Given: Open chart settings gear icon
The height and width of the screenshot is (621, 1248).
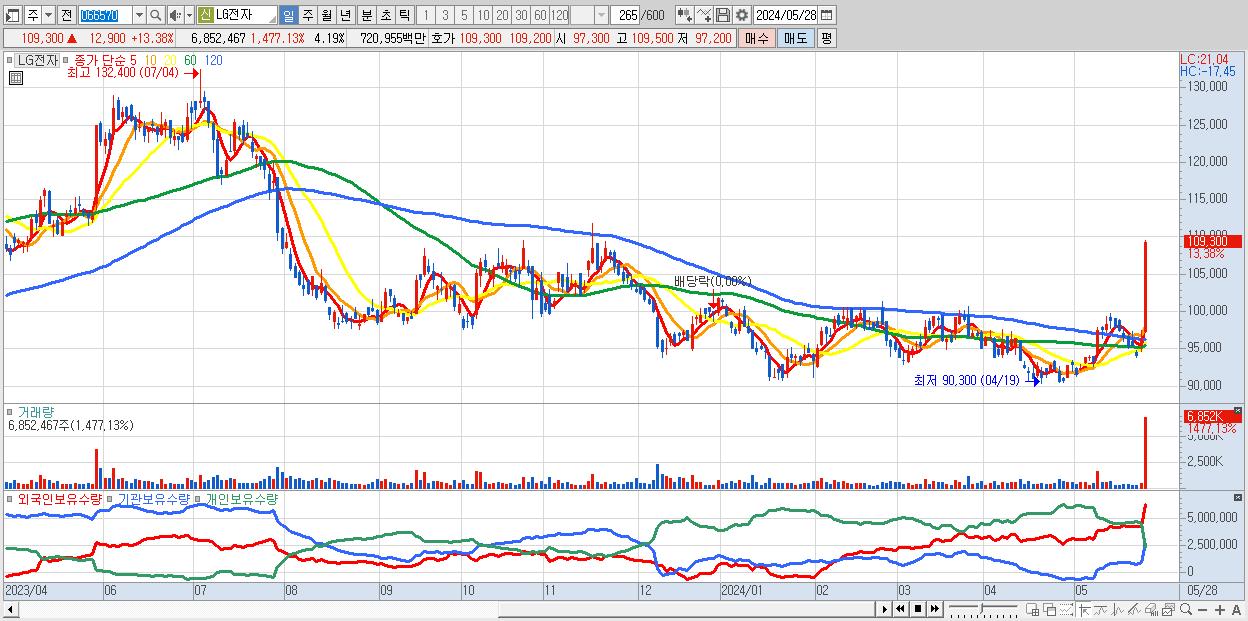Looking at the screenshot, I should click(741, 15).
